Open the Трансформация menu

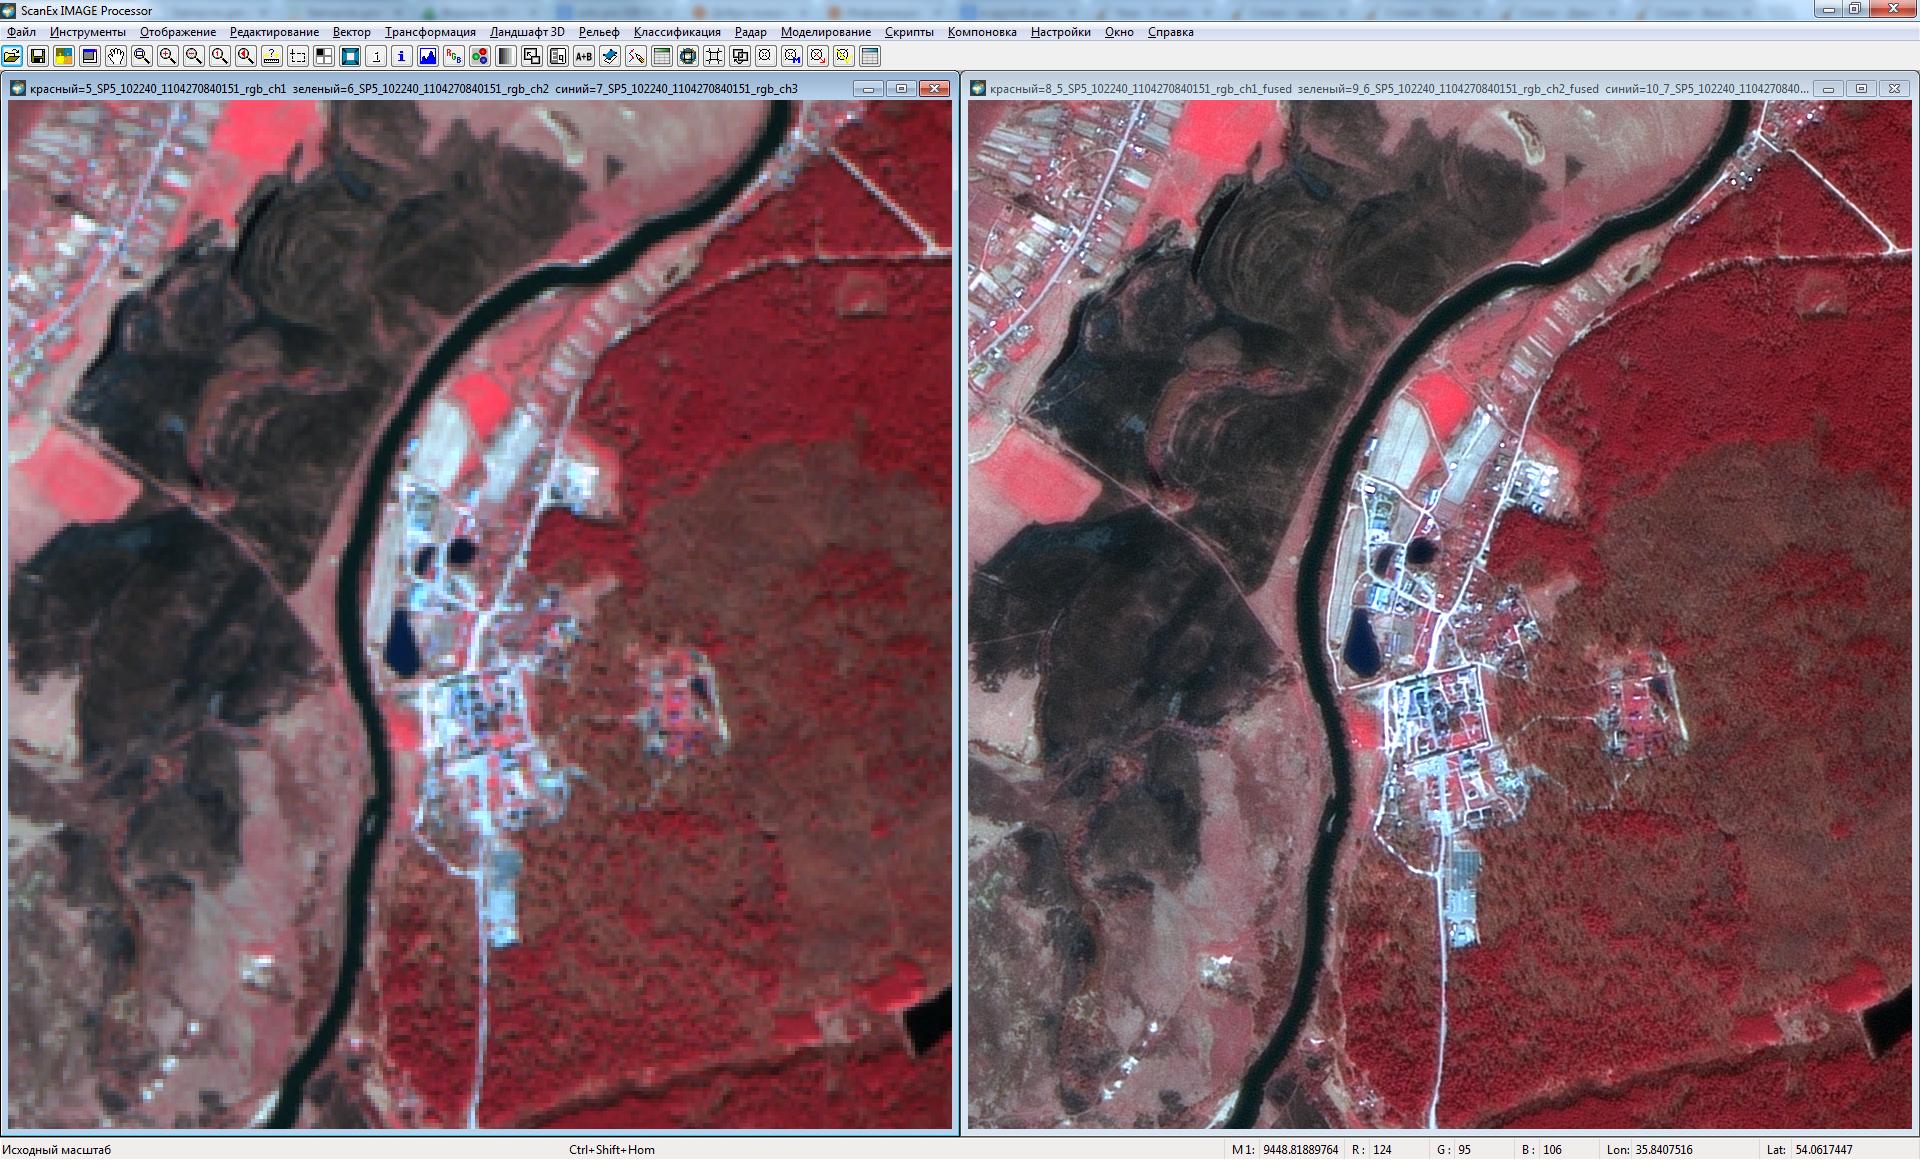(430, 32)
